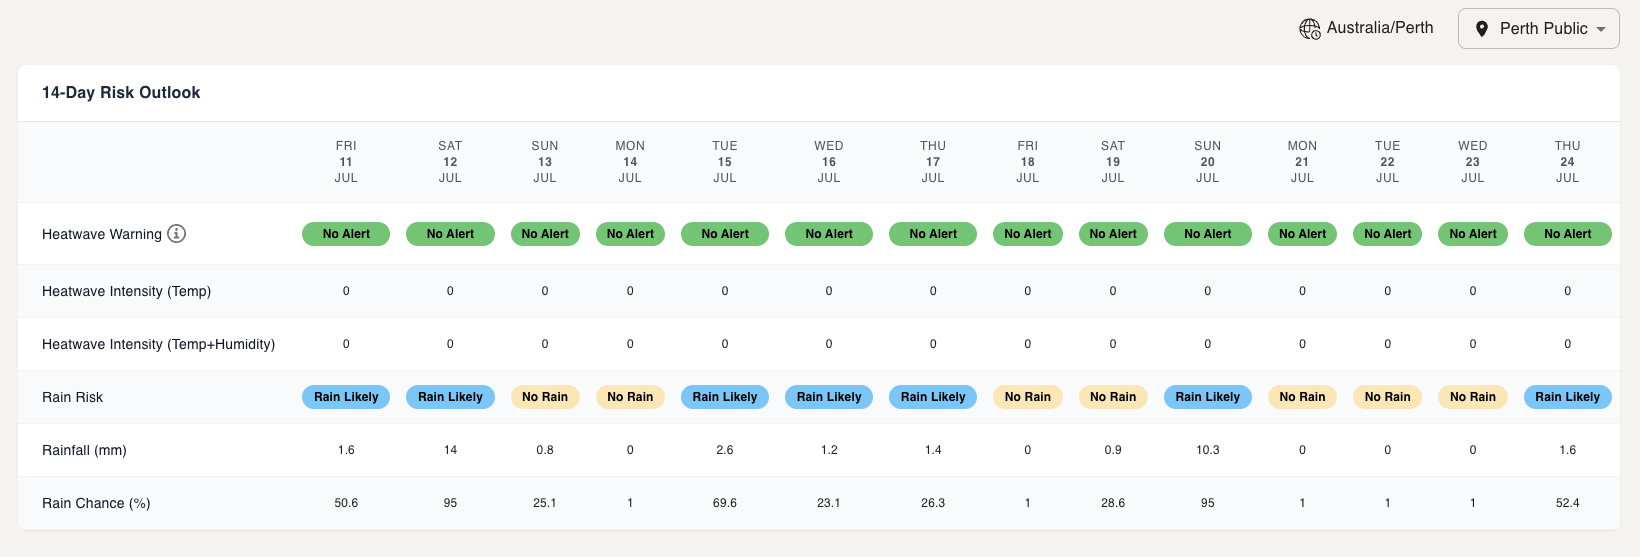
Task: Click the Rain Likely badge for Sun 20 Jul
Action: point(1207,397)
